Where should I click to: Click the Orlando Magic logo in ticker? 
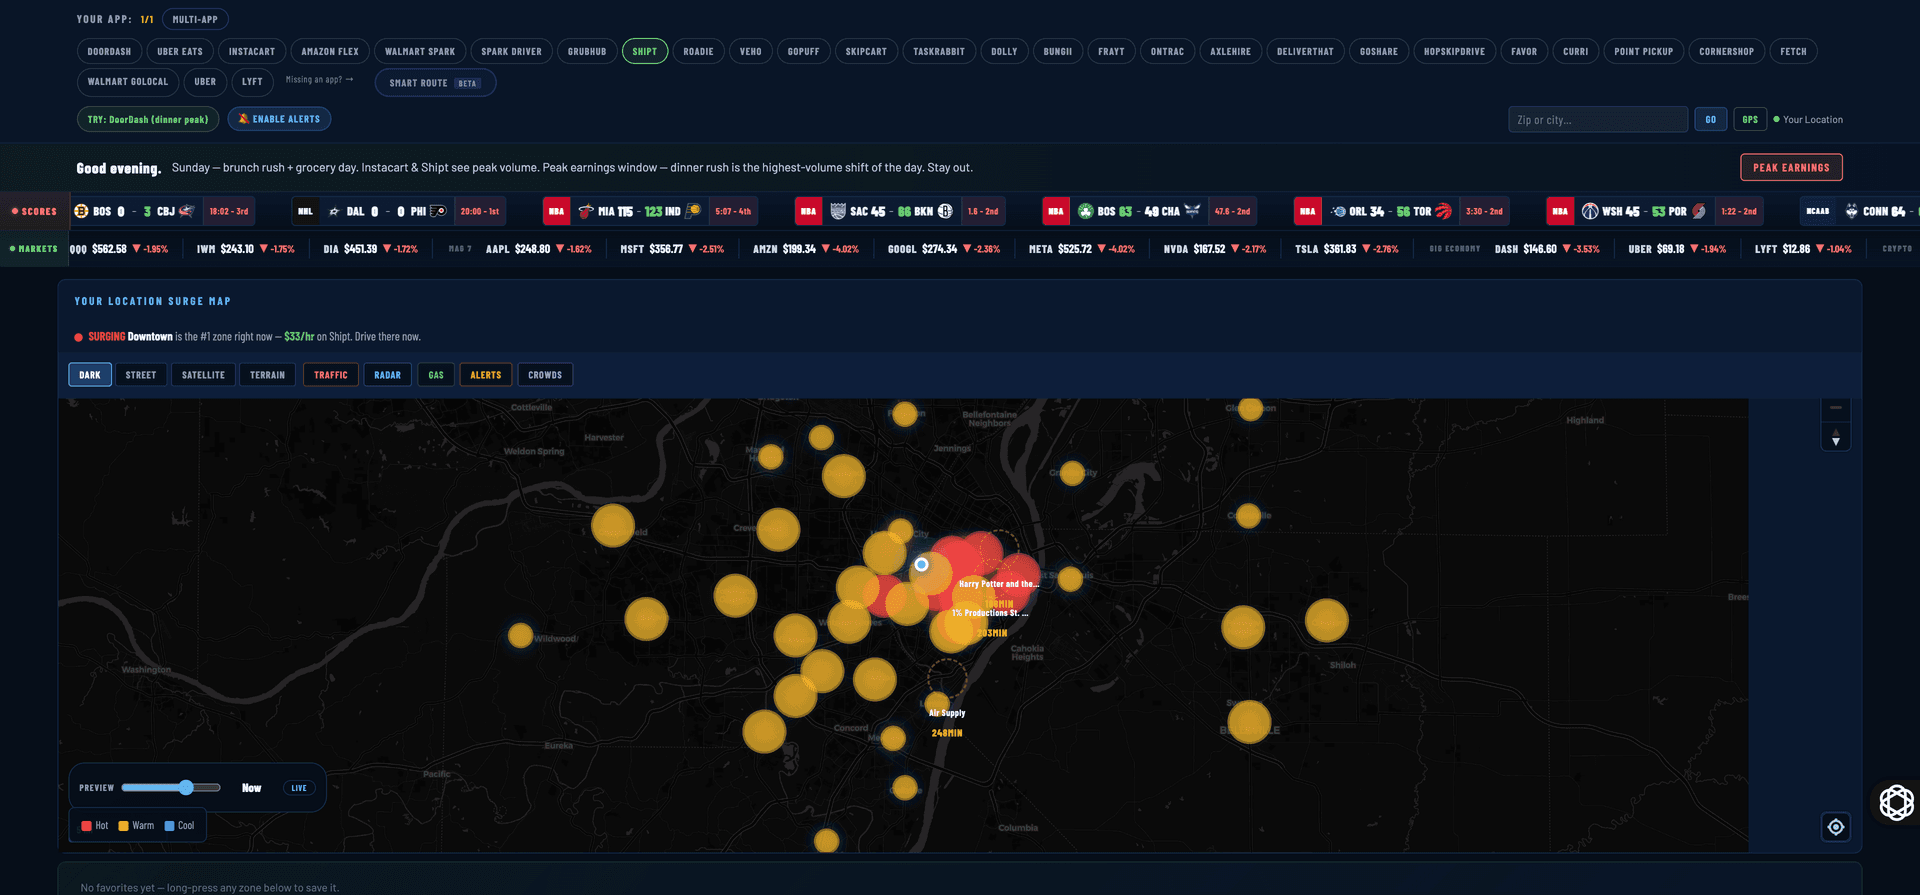coord(1338,211)
